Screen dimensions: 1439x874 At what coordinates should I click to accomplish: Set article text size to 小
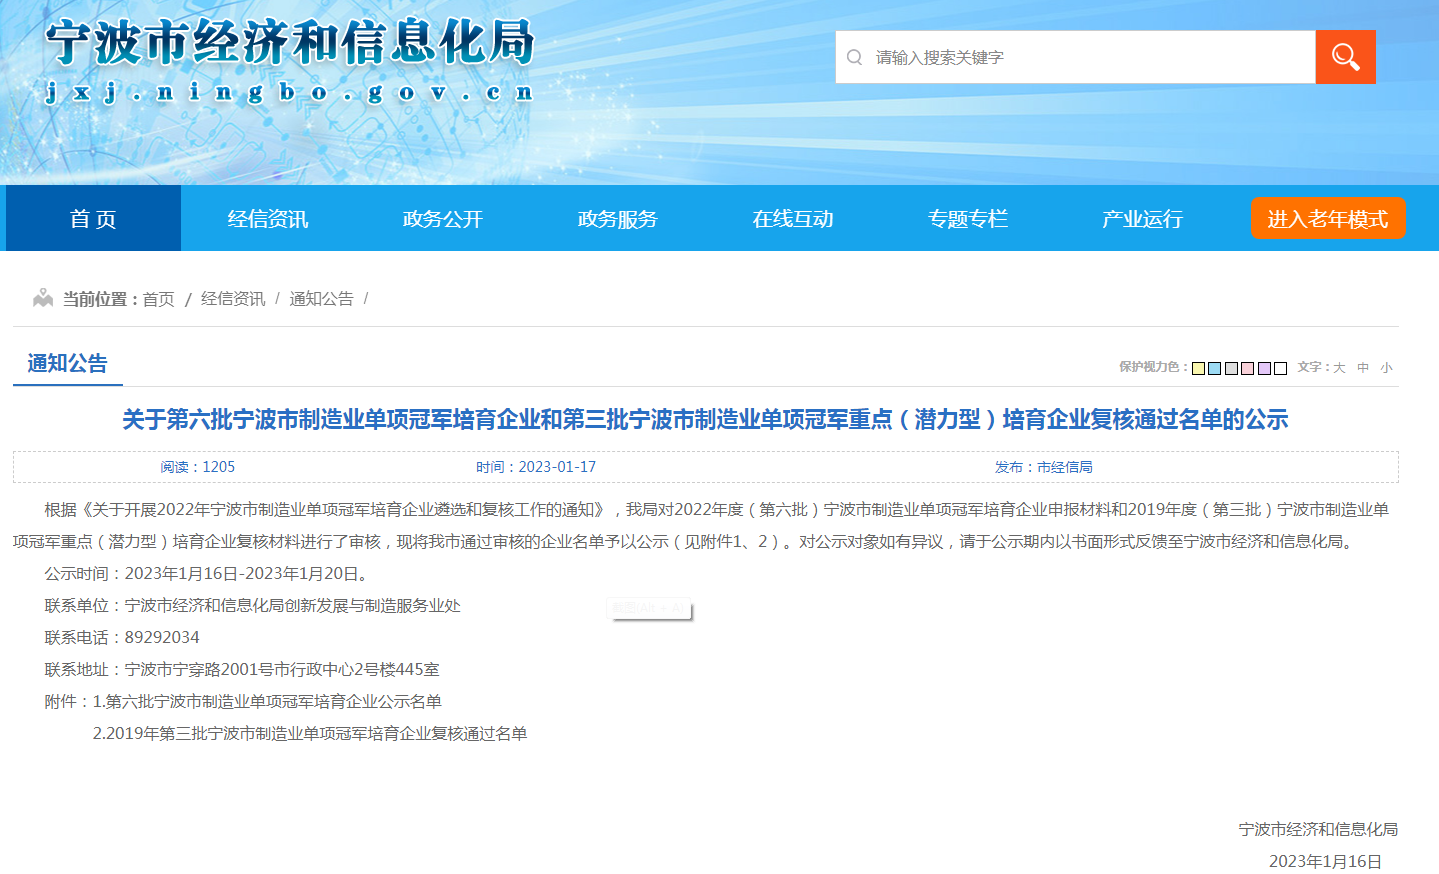[1387, 368]
